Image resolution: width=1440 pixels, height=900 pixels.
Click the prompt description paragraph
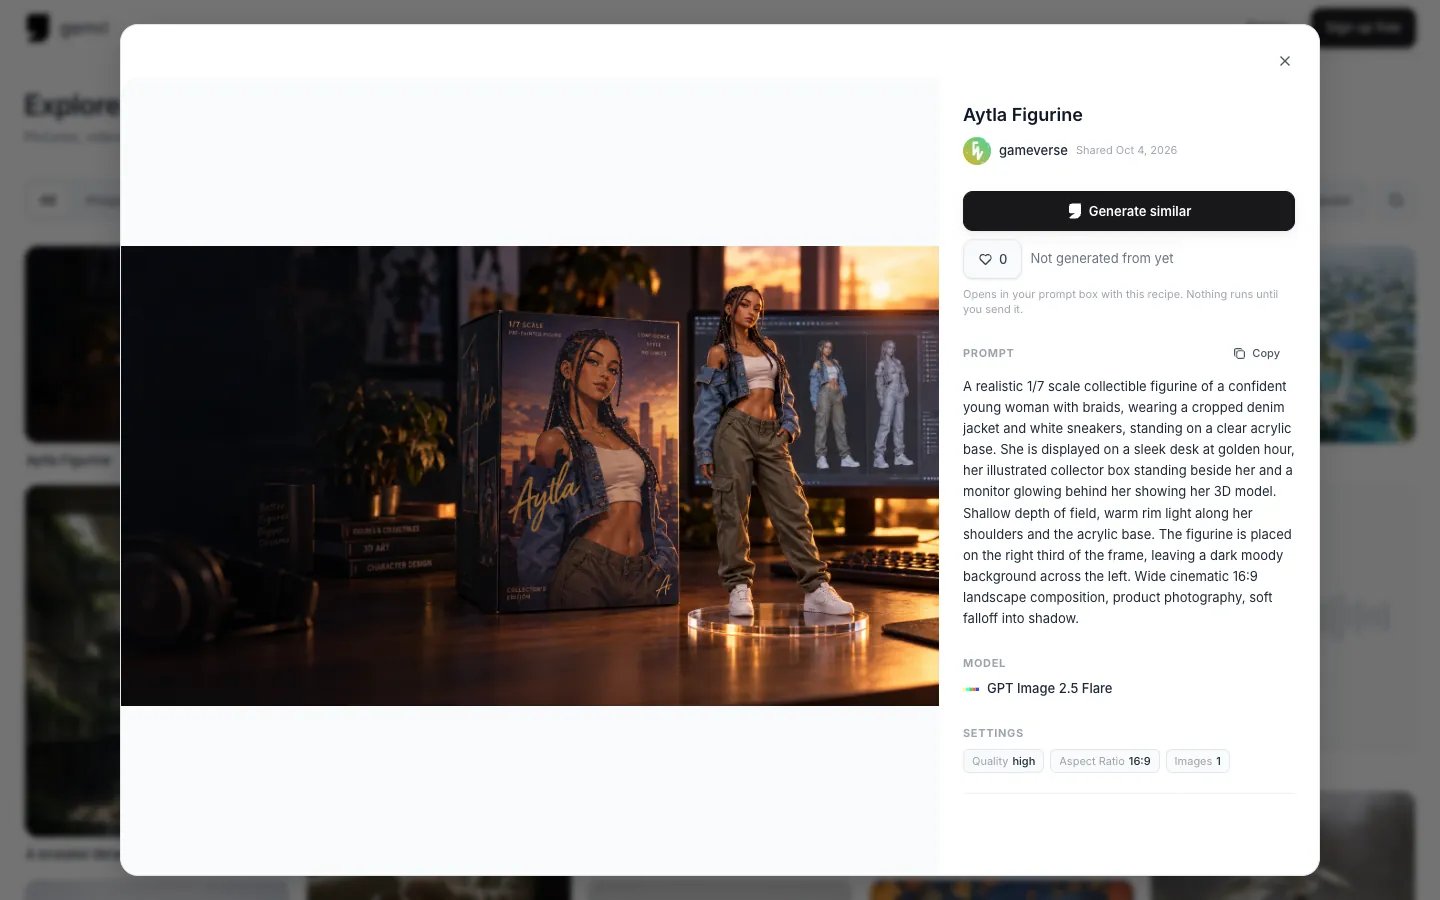coord(1129,502)
